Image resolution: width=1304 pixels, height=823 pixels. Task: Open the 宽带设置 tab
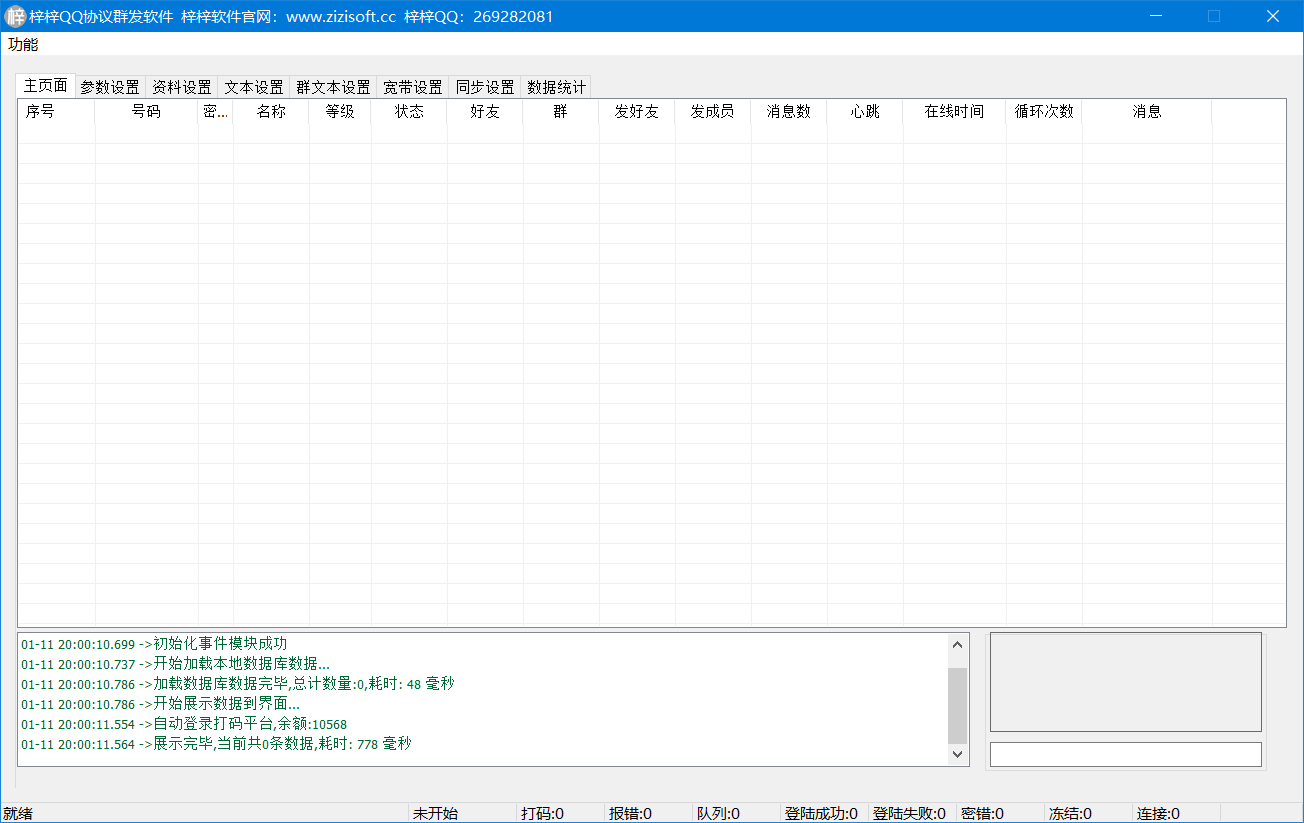[413, 87]
